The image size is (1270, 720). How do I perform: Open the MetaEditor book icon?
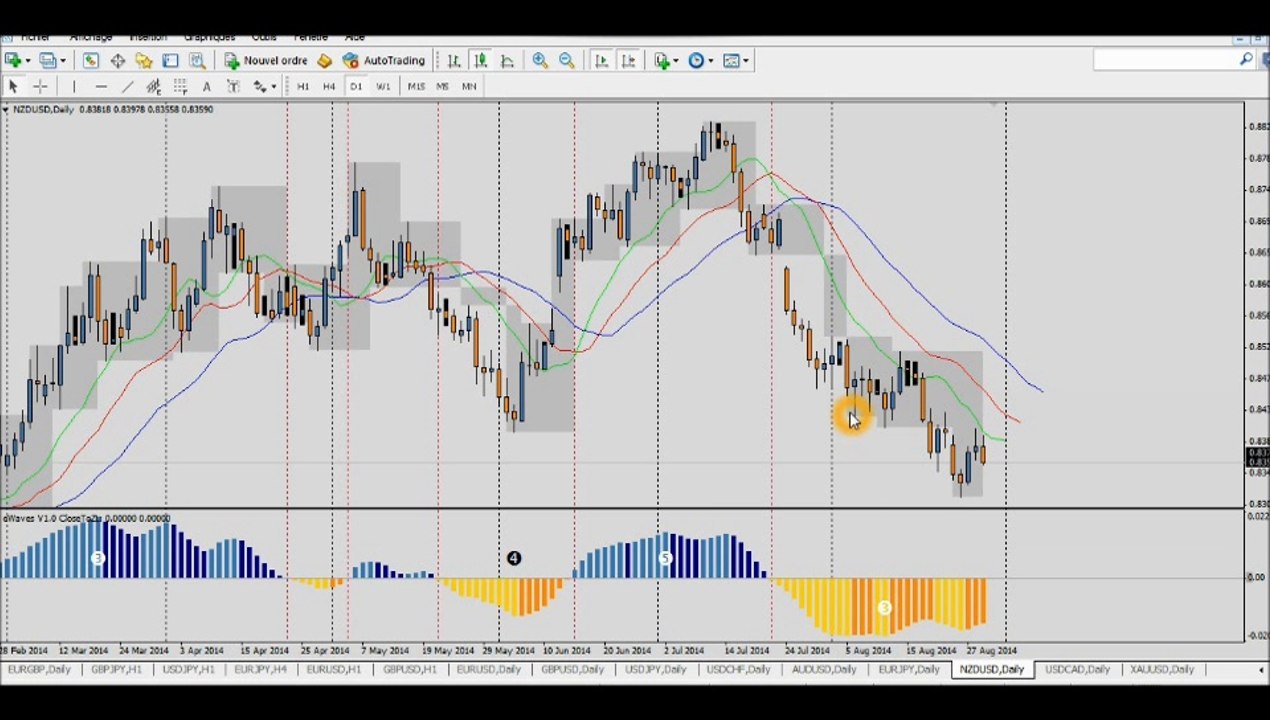click(324, 61)
